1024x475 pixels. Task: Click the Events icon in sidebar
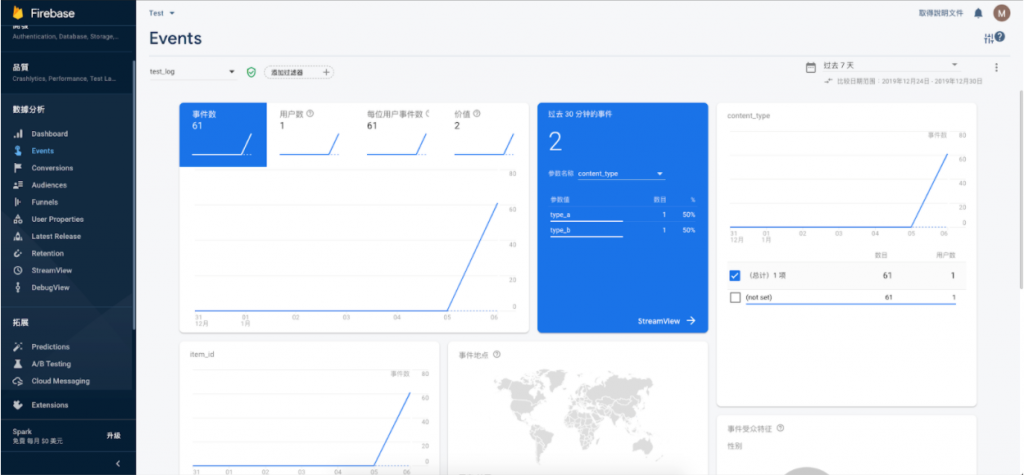[x=18, y=151]
